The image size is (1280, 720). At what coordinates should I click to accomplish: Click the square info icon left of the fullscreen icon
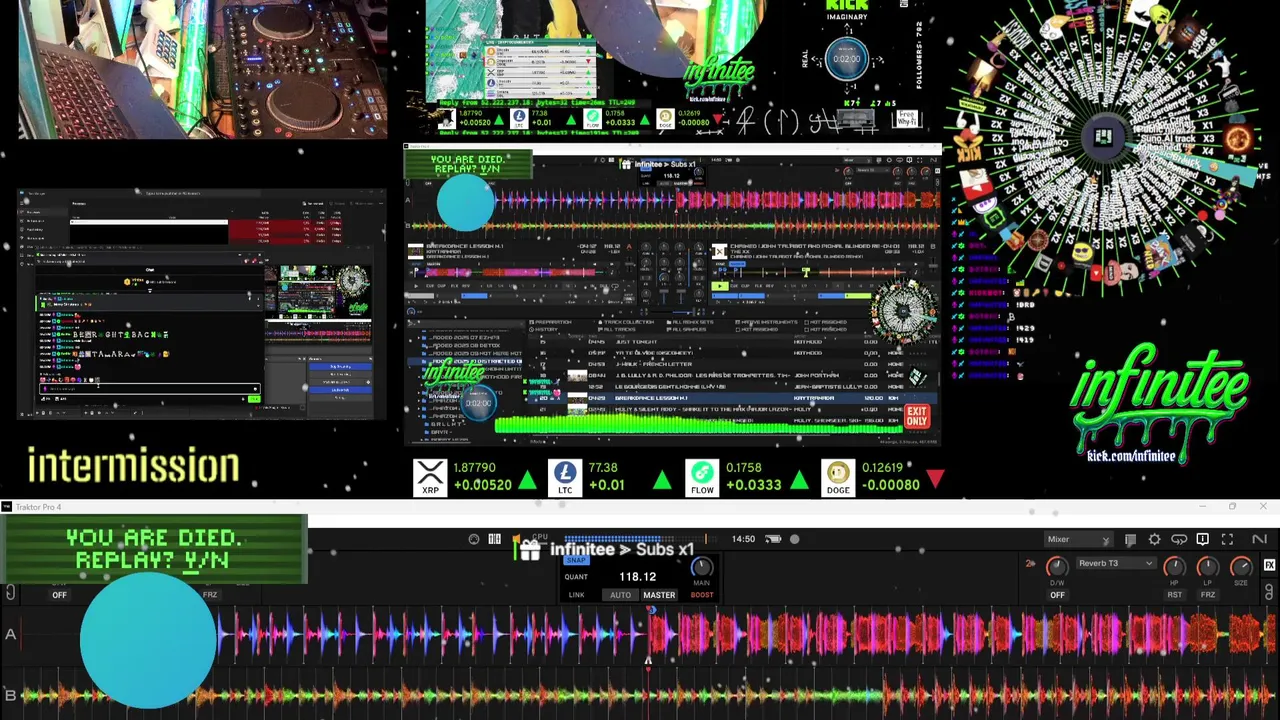(1202, 539)
